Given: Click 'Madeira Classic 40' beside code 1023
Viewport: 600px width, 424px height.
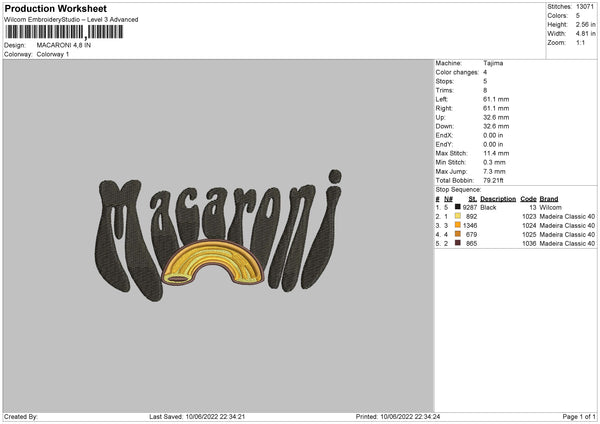Looking at the screenshot, I should coord(567,217).
